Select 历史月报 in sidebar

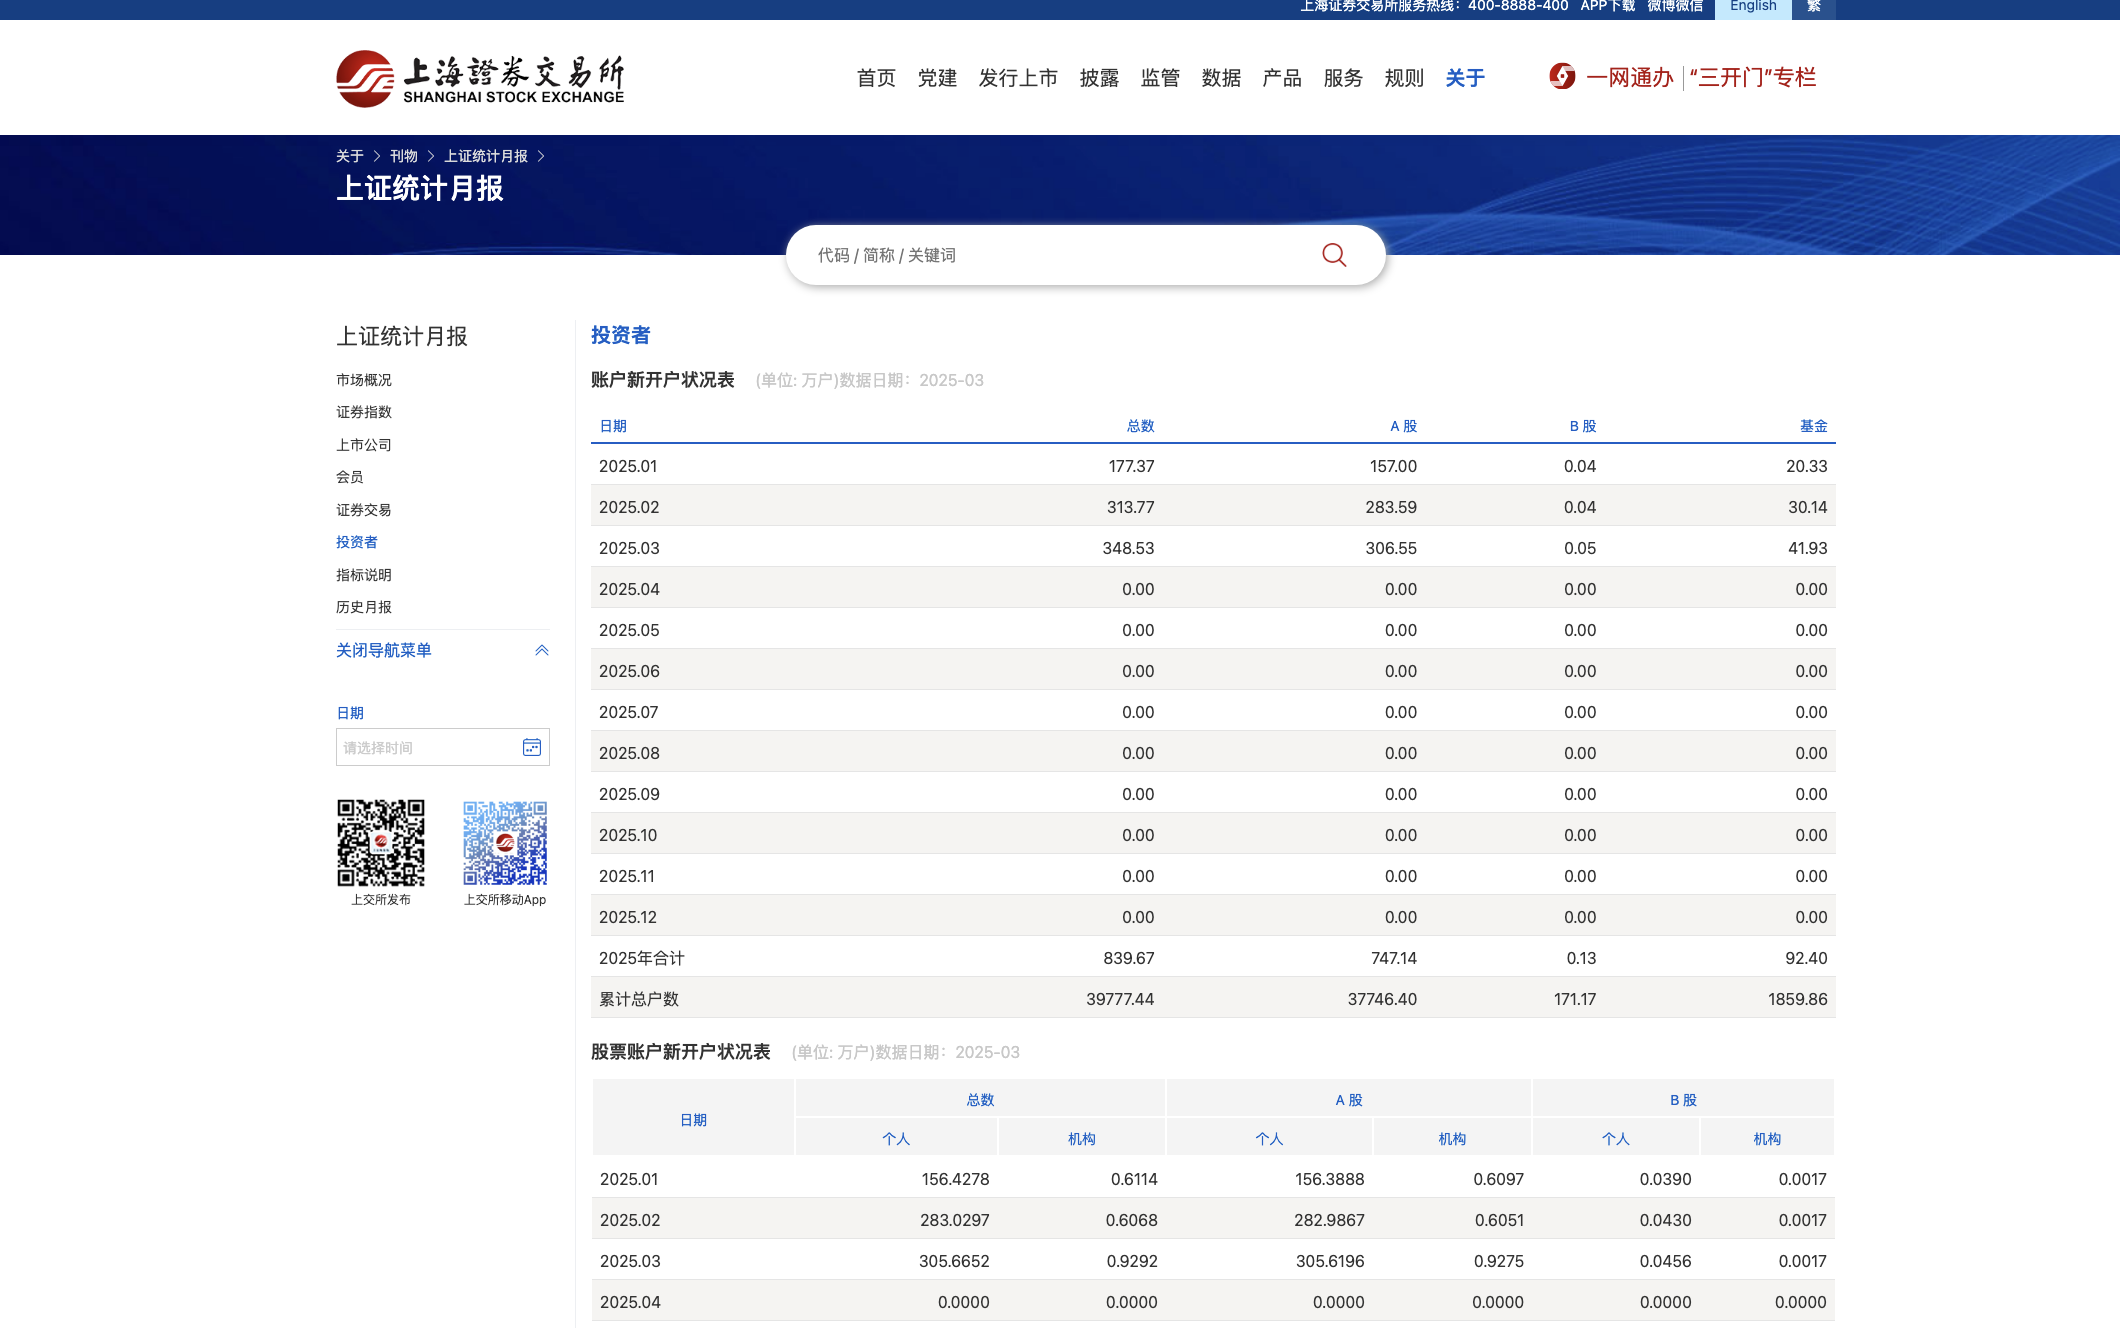364,607
